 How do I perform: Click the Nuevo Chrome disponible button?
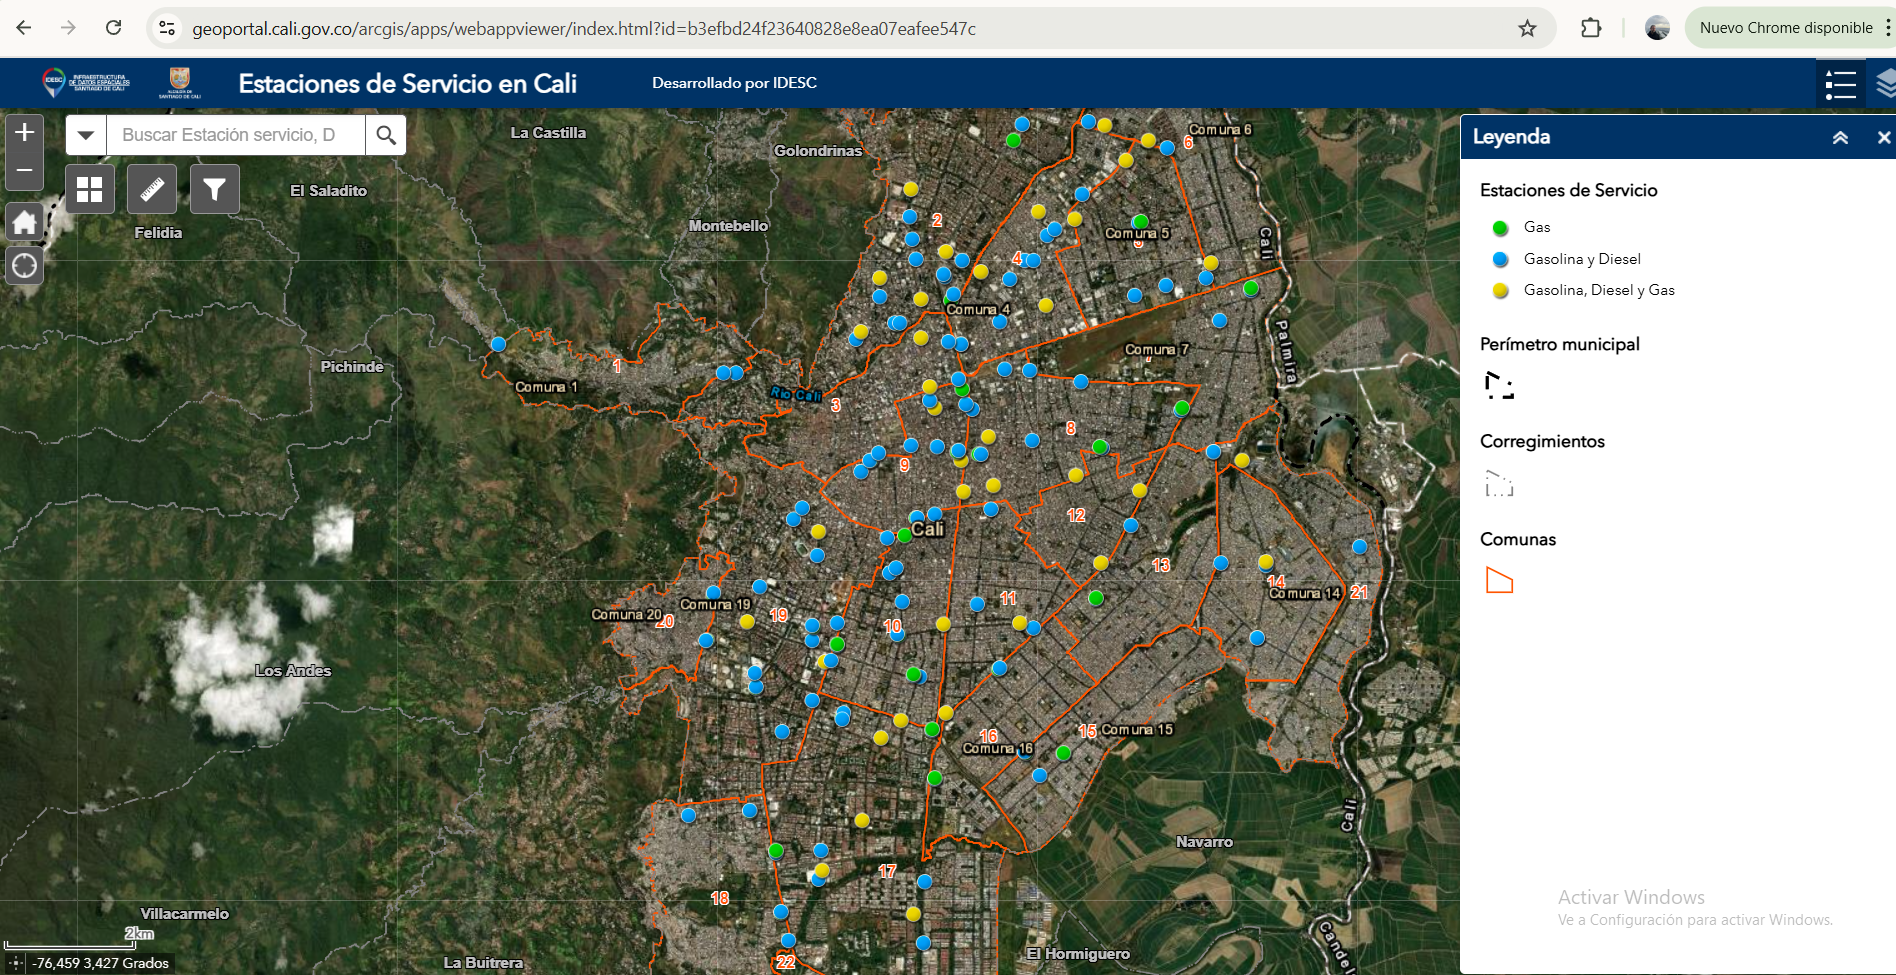[1785, 28]
